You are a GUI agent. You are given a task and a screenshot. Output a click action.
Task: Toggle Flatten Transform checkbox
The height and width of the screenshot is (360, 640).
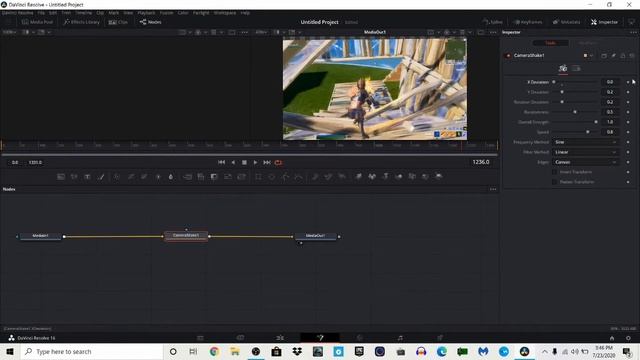click(x=555, y=182)
